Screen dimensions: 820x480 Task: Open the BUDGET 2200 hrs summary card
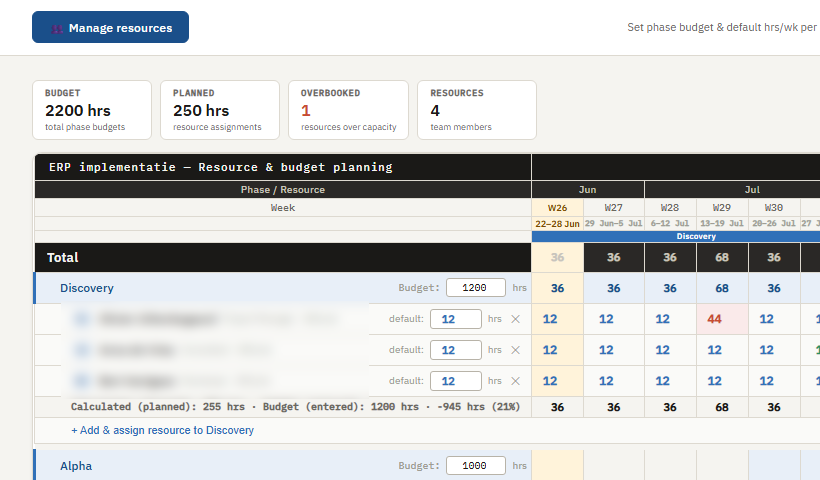[92, 110]
